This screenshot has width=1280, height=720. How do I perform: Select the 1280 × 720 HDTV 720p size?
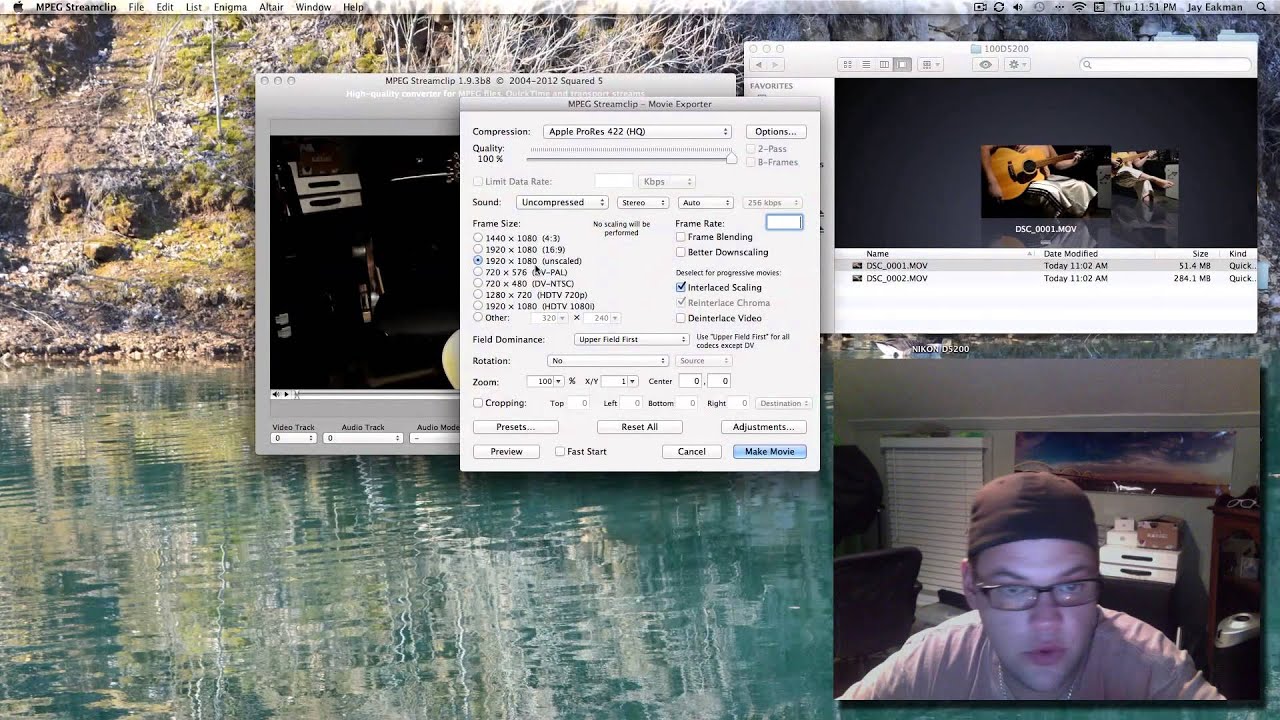pyautogui.click(x=478, y=295)
